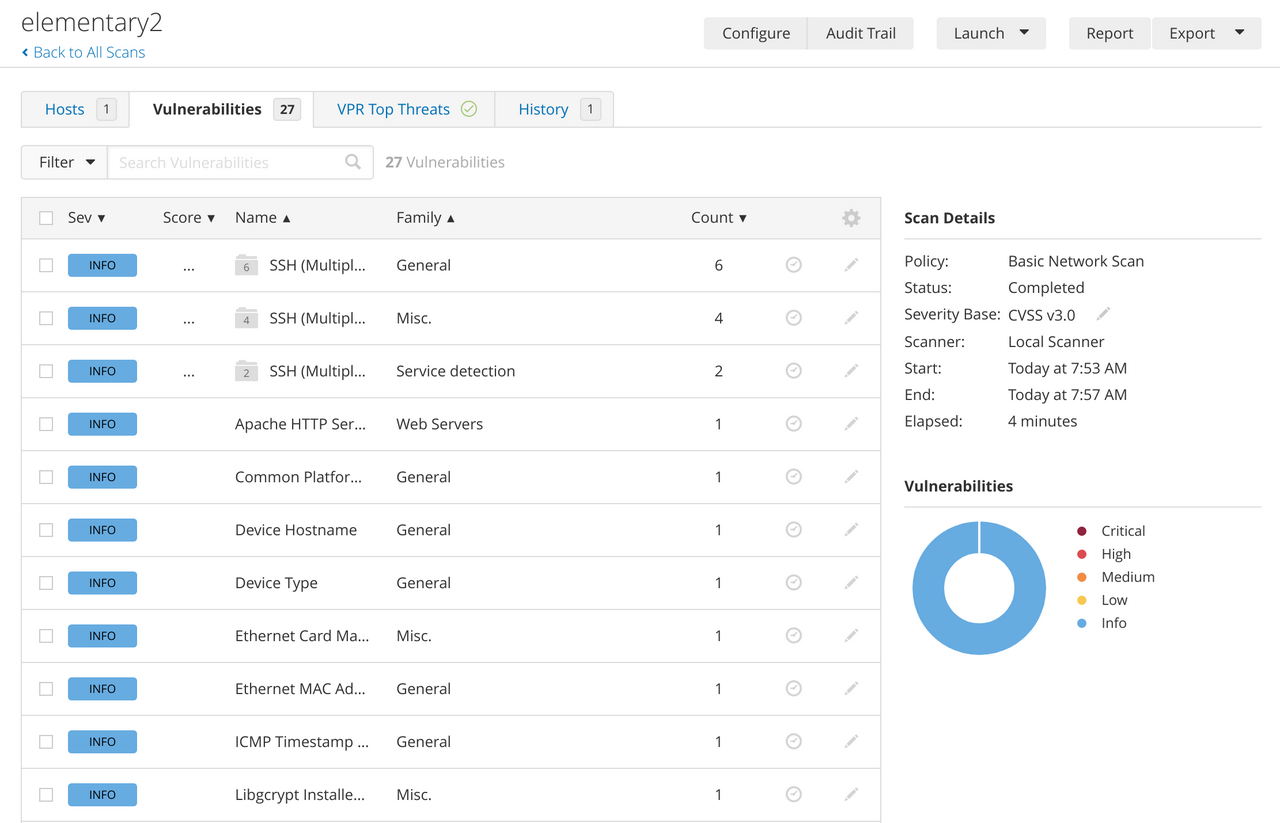Click the gear settings icon in table header
Screen dimensions: 1280x823
pos(851,218)
